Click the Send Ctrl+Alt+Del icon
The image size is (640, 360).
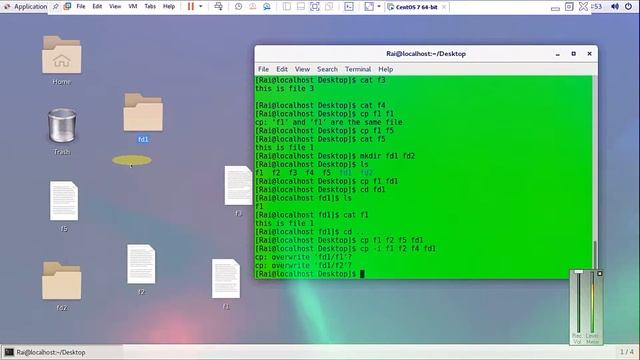click(218, 7)
